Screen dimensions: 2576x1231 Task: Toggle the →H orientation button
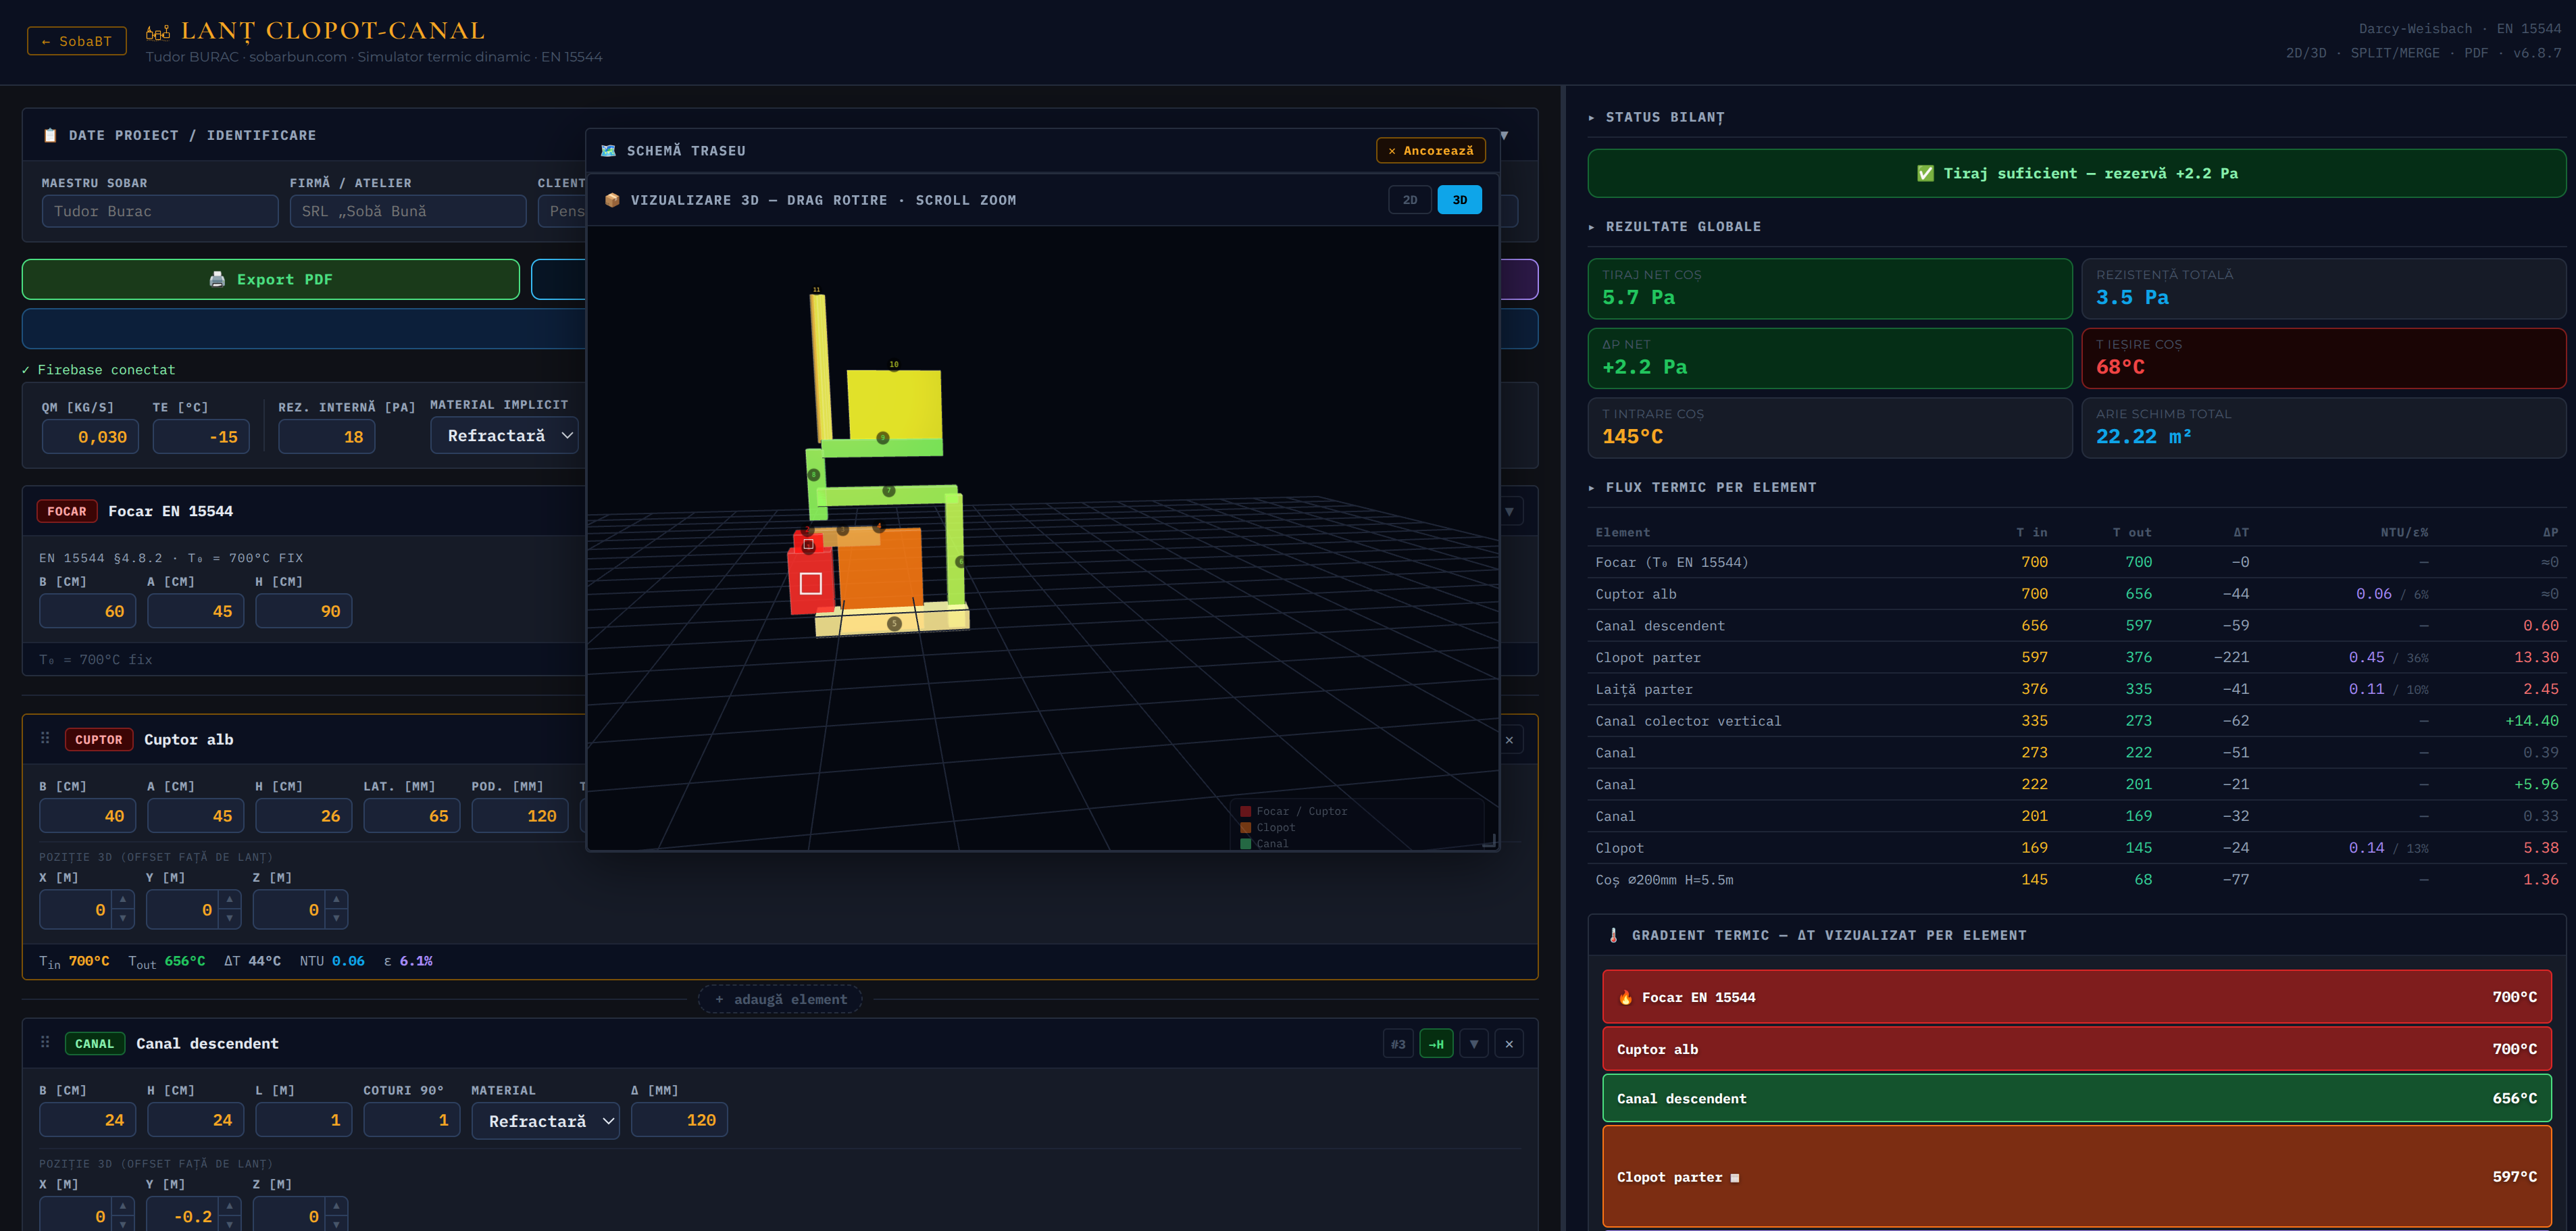point(1436,1044)
